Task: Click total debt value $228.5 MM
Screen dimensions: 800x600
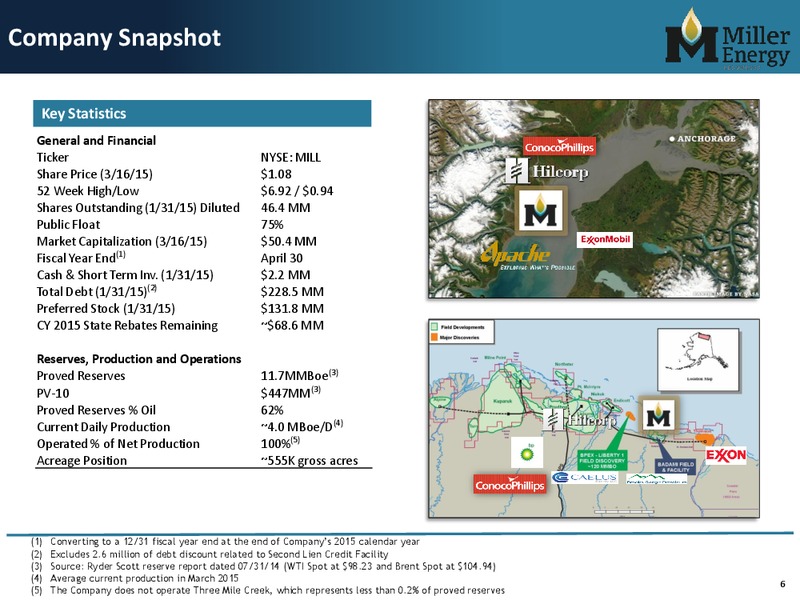Action: [292, 292]
